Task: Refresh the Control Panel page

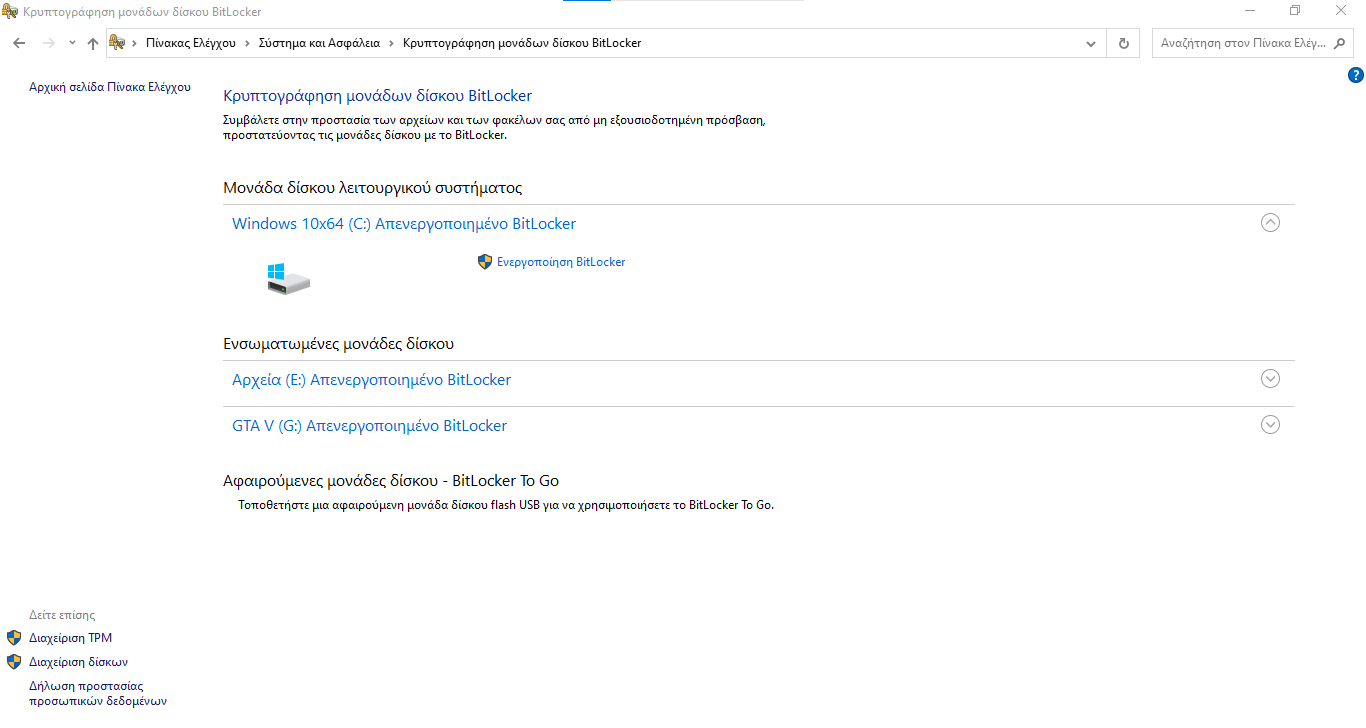Action: point(1124,43)
